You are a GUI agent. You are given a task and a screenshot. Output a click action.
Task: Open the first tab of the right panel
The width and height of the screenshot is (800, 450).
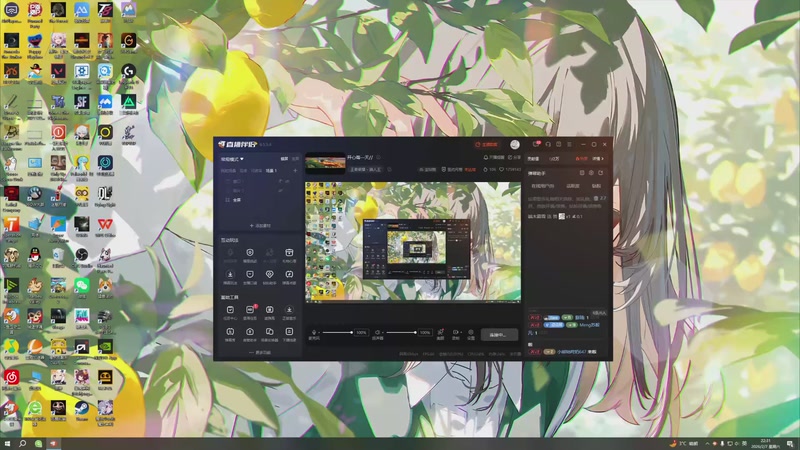point(533,159)
